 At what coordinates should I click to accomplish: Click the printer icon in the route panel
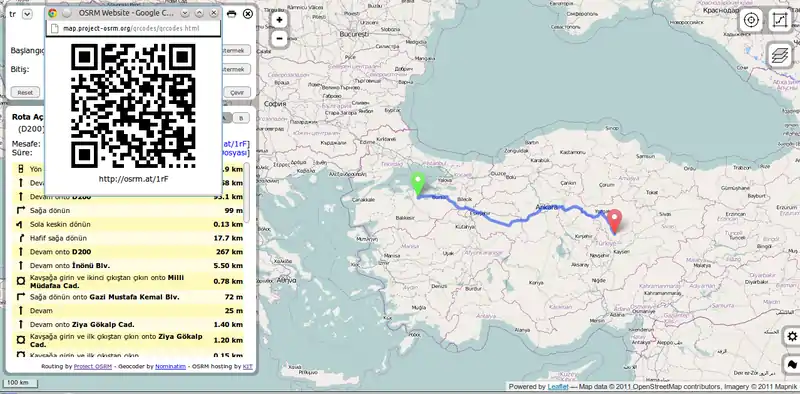232,14
